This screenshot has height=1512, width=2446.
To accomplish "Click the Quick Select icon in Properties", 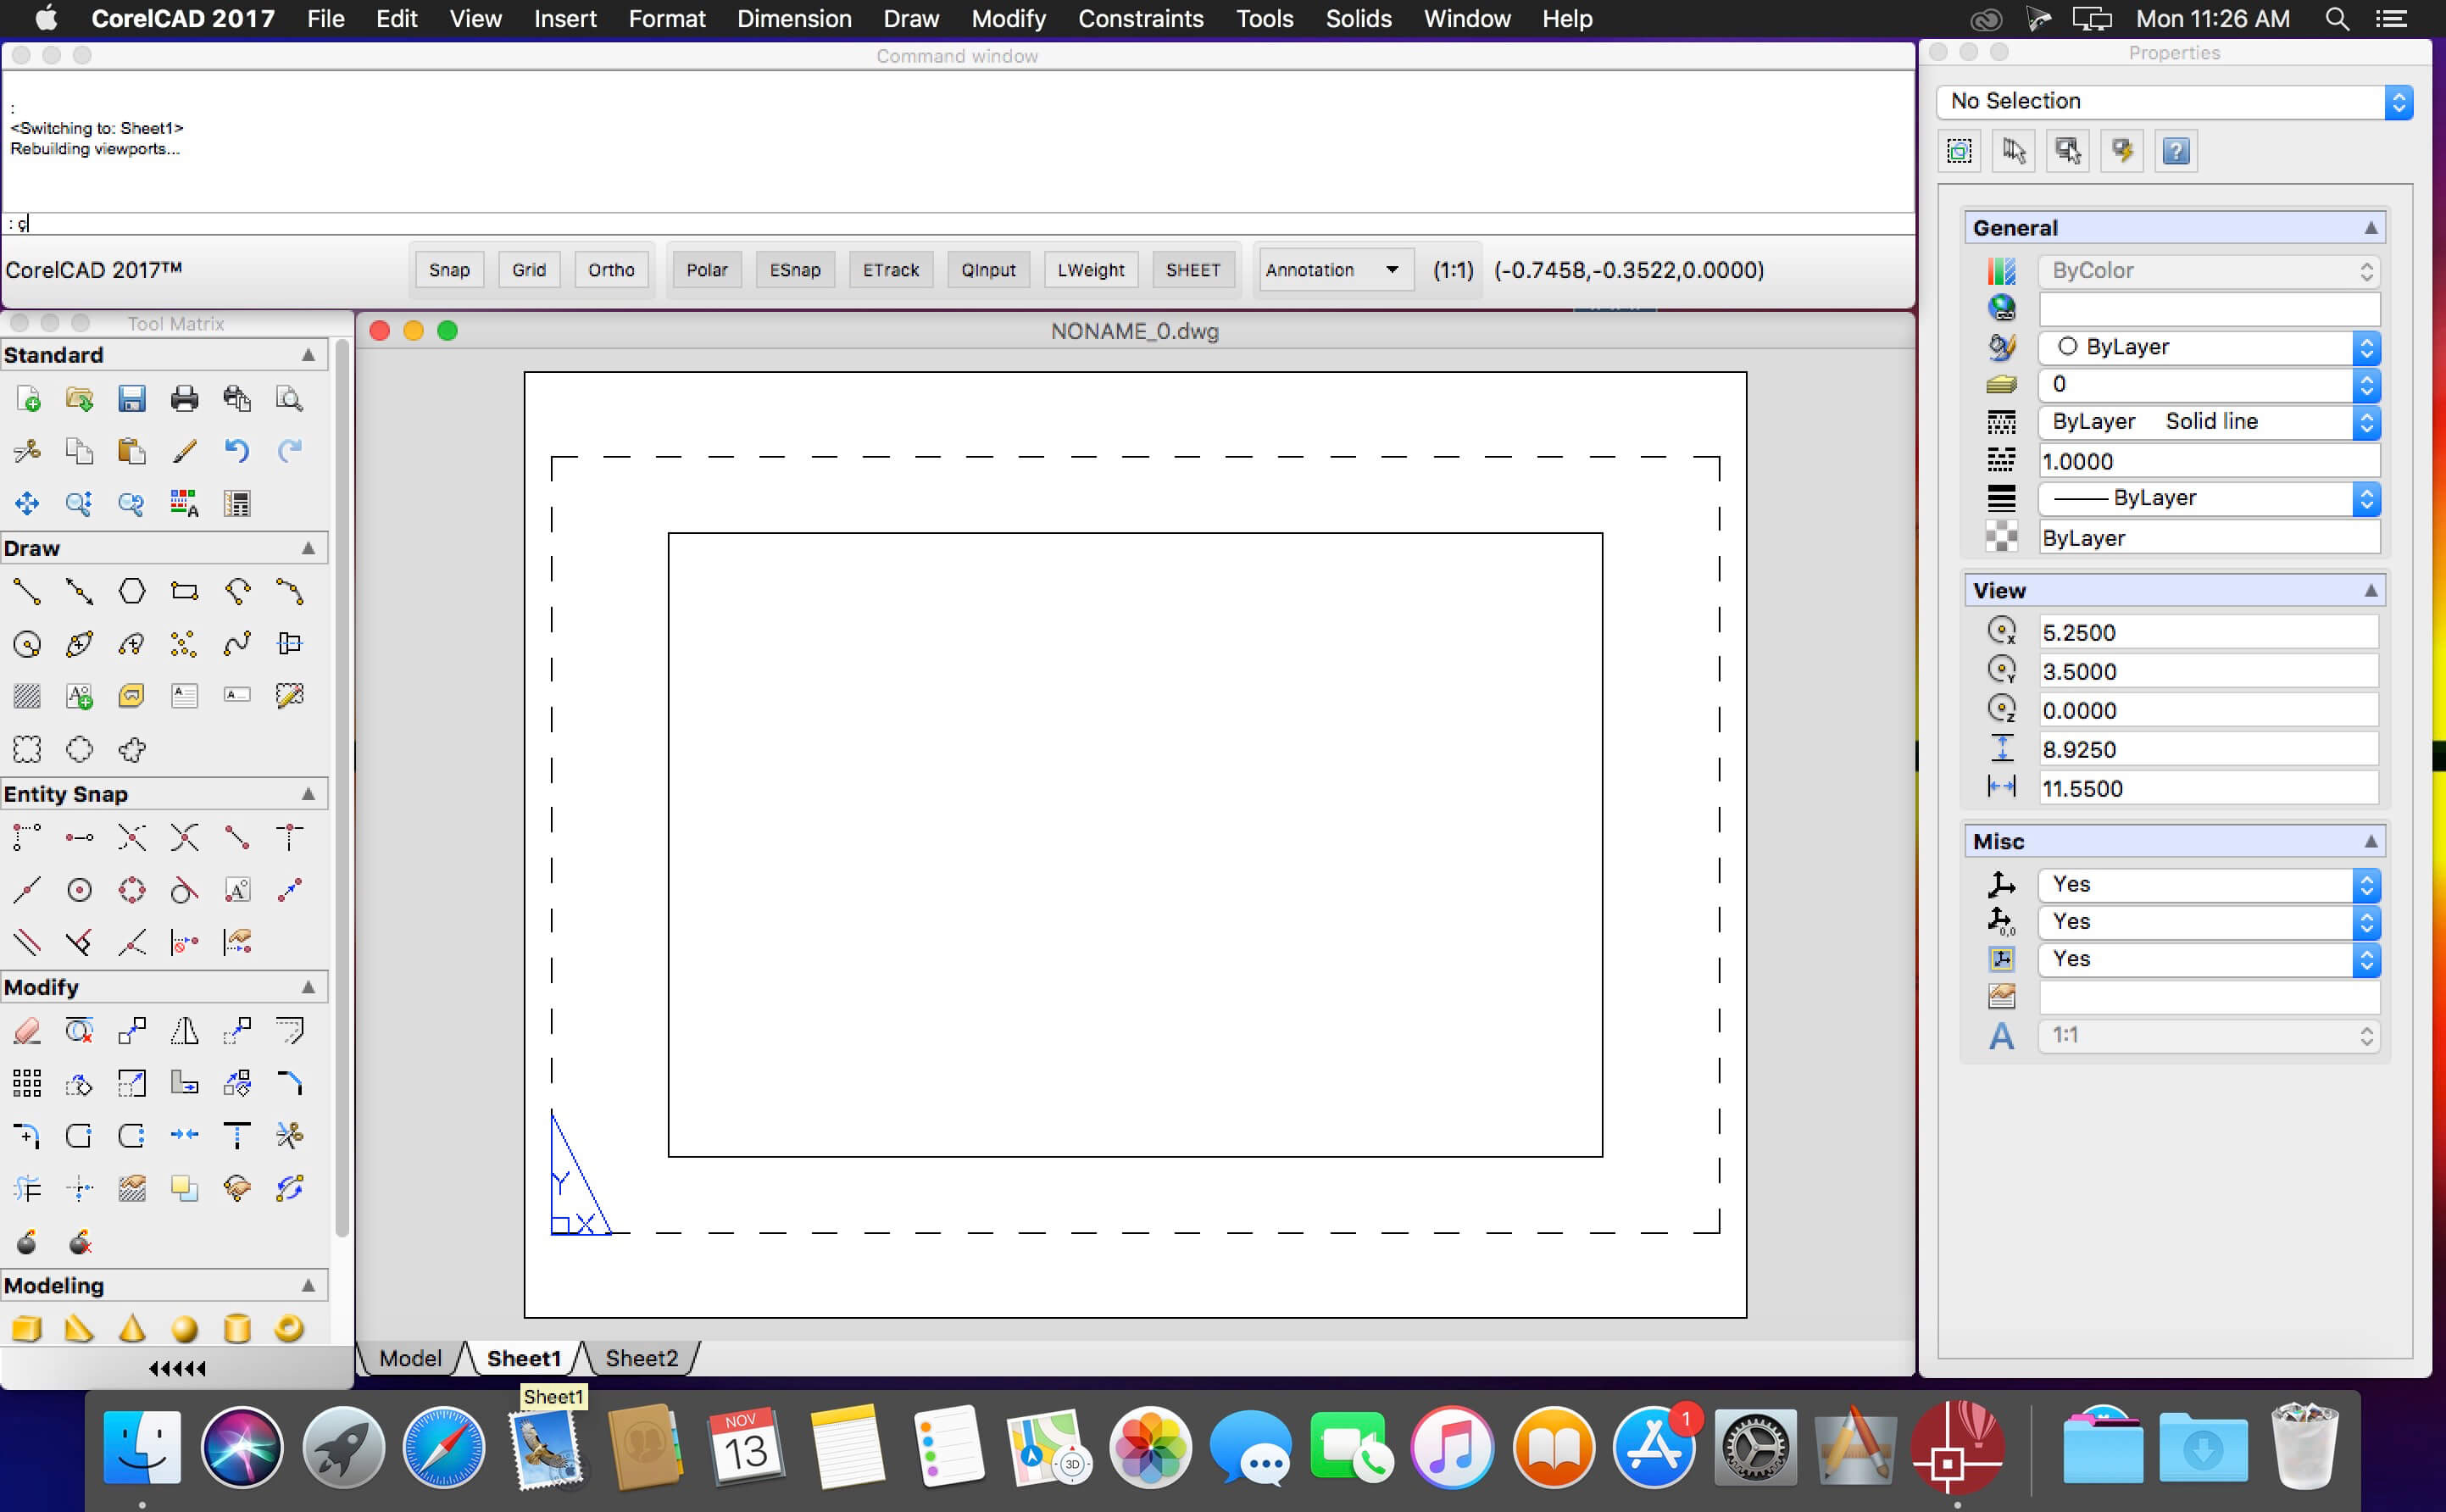I will pos(1960,151).
